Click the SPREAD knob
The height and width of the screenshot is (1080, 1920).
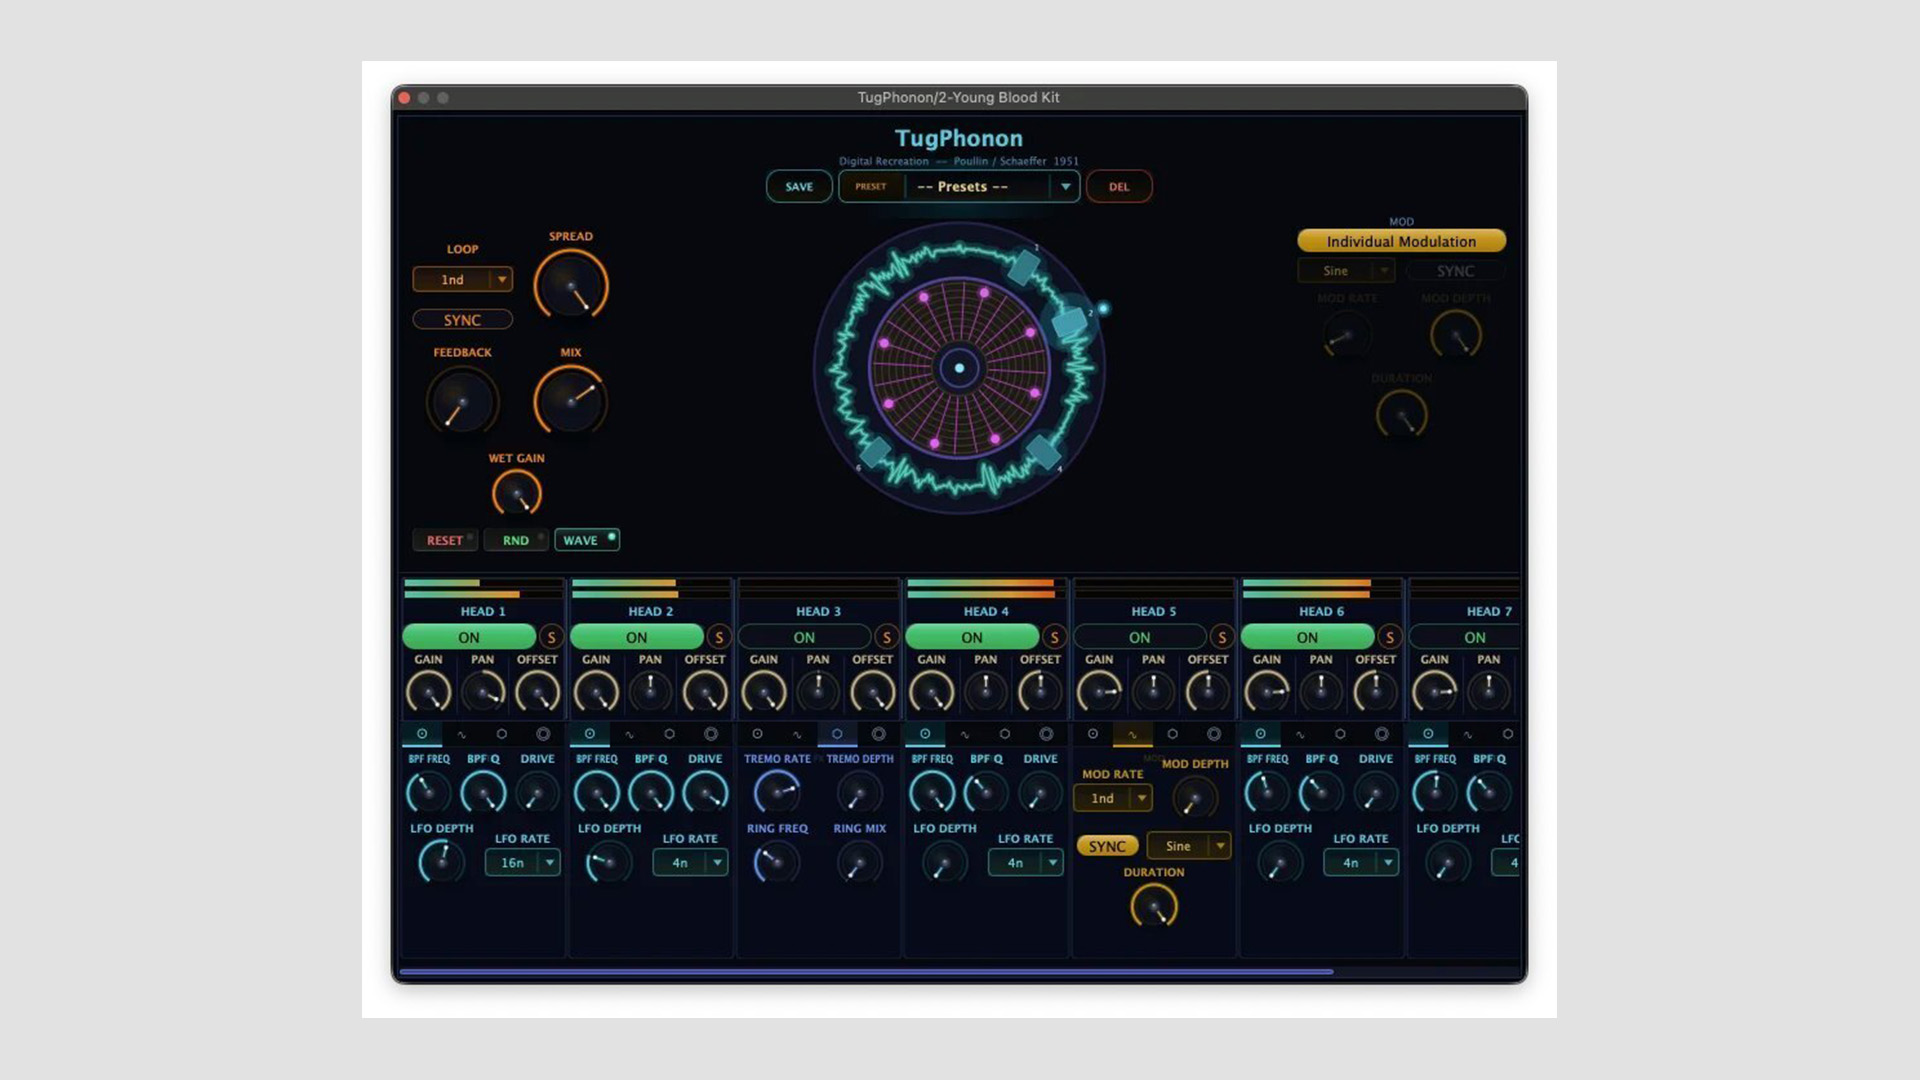(571, 285)
